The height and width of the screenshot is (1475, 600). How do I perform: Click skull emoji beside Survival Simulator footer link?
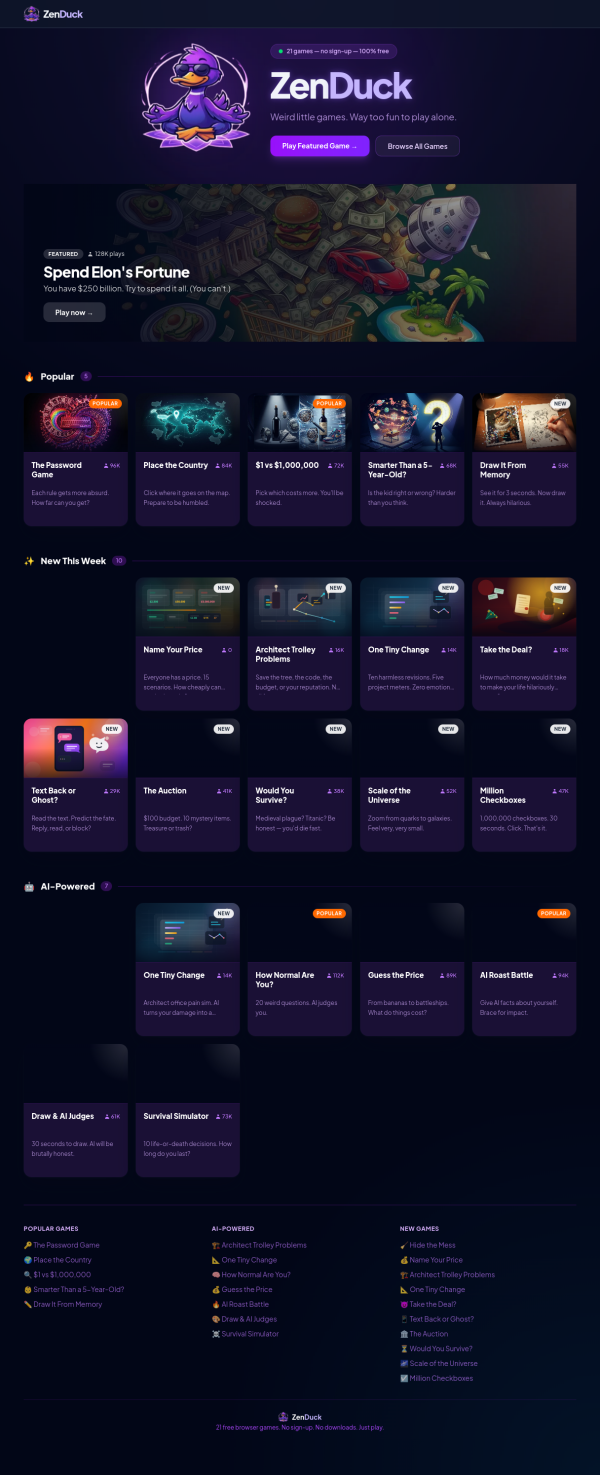[216, 1334]
